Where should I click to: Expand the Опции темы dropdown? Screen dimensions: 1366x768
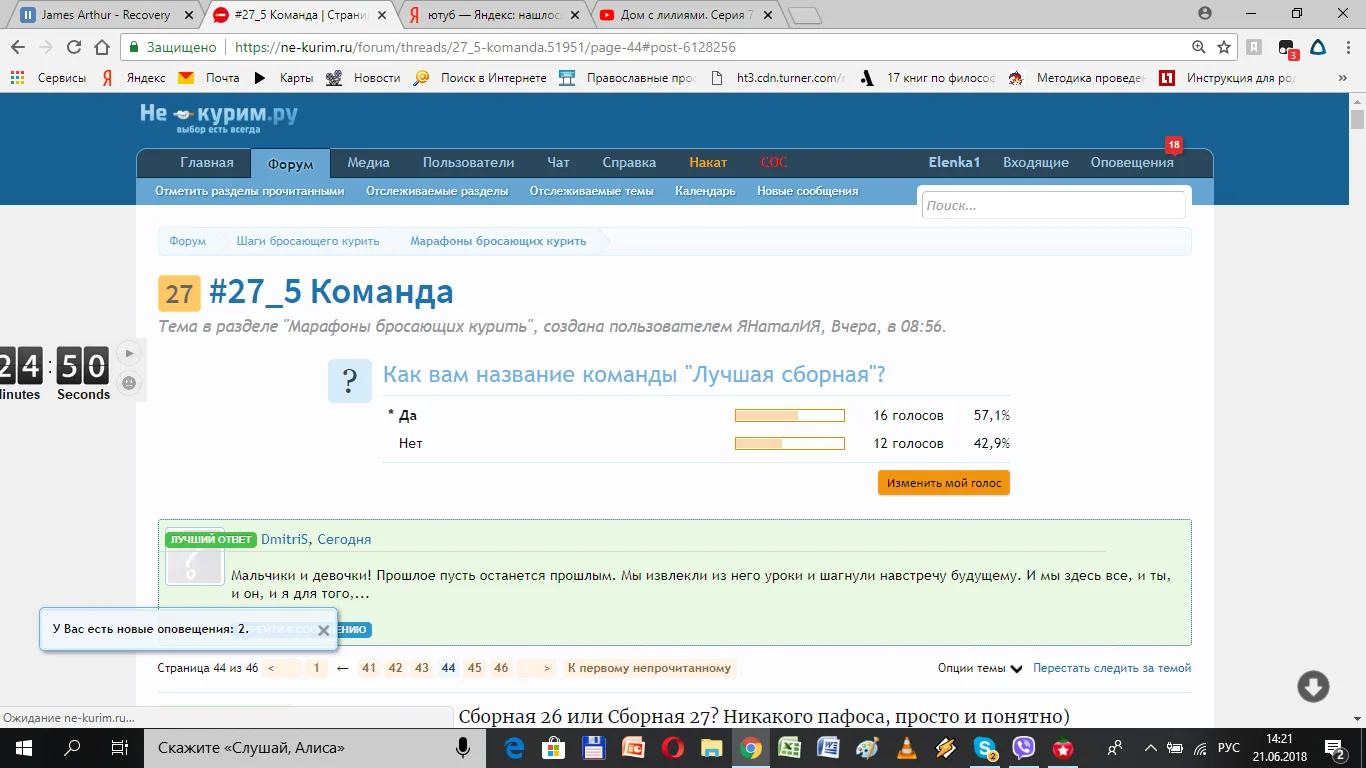coord(979,668)
